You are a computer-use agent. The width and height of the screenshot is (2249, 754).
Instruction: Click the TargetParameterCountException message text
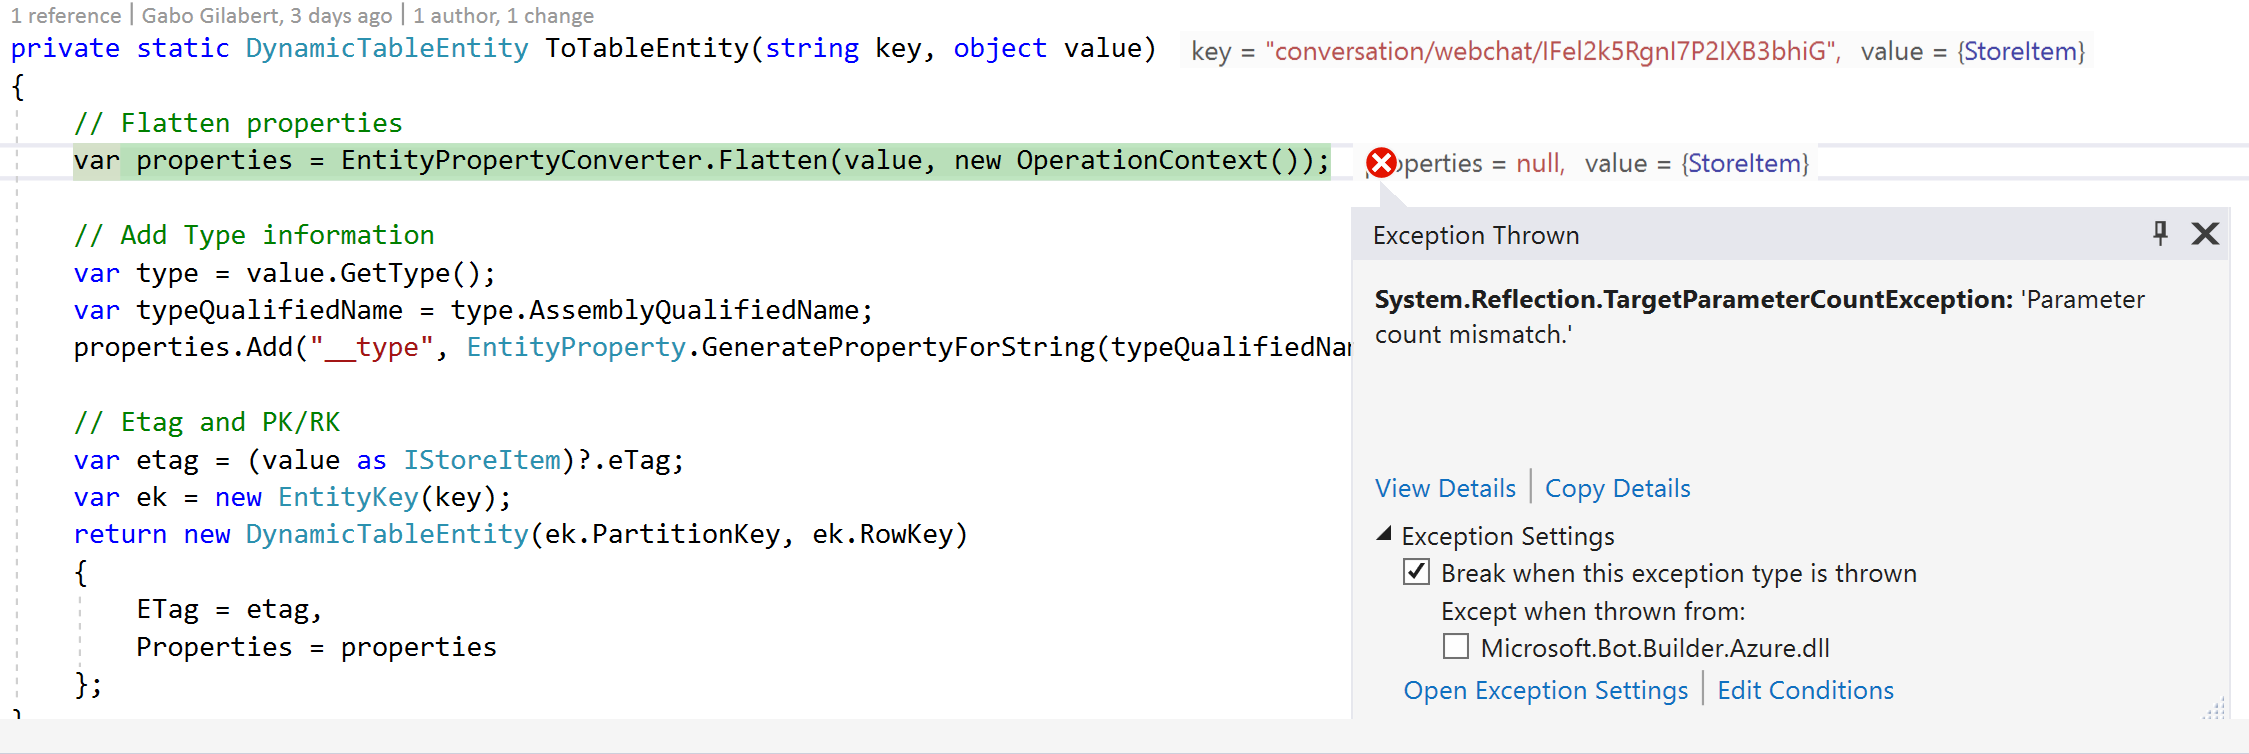[1759, 317]
